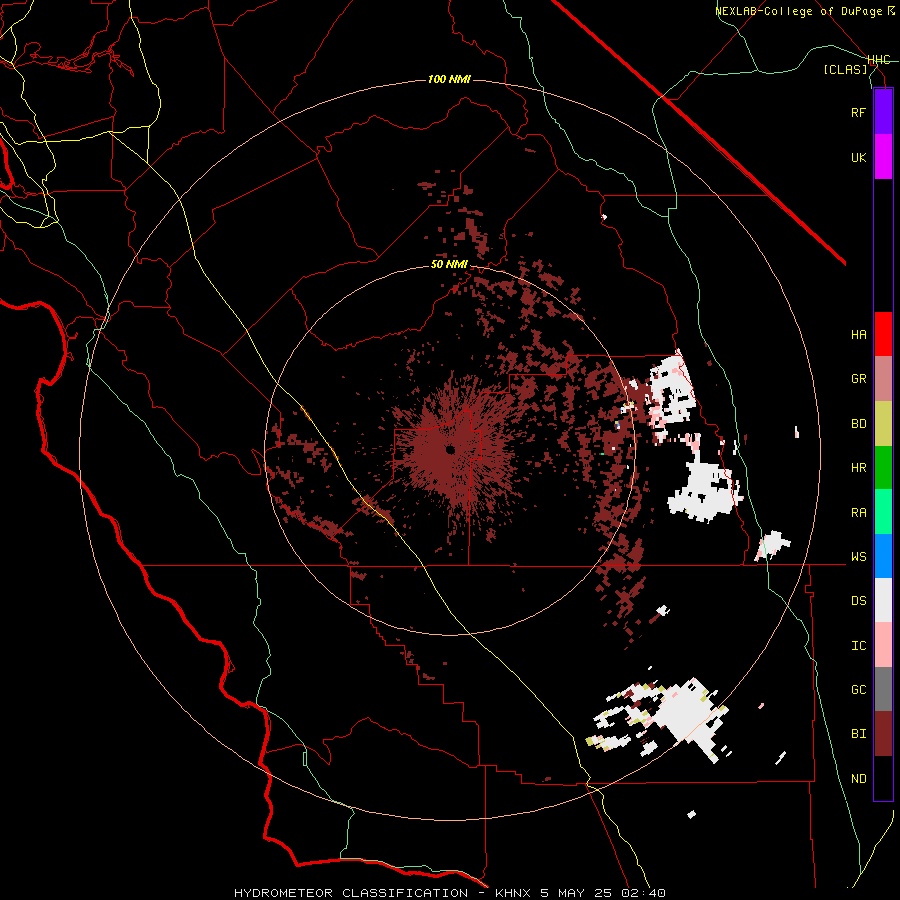Screen dimensions: 900x900
Task: Click the HR heavy rain green swatch
Action: click(x=883, y=468)
